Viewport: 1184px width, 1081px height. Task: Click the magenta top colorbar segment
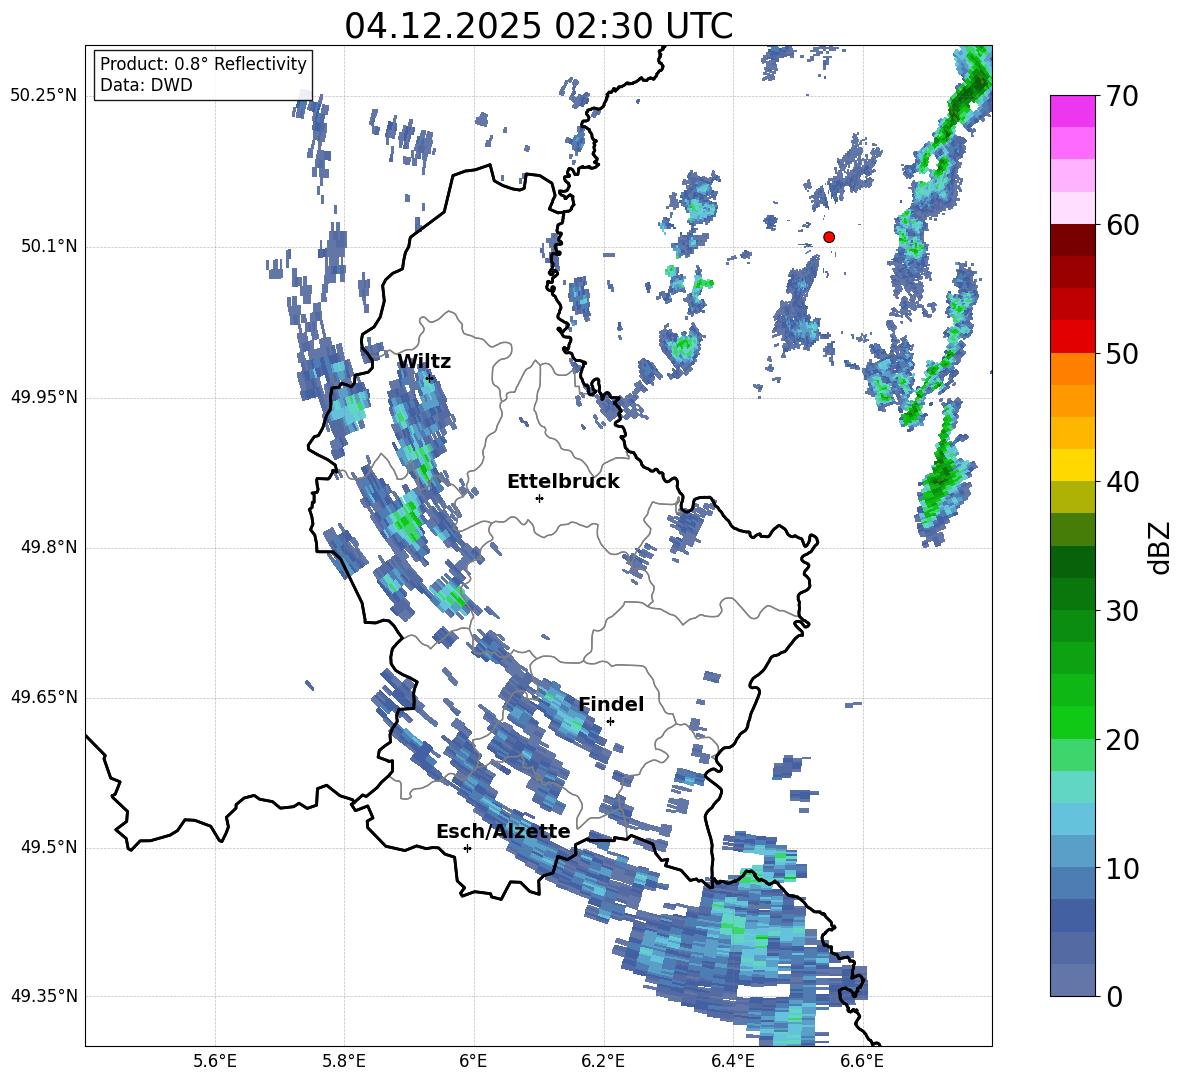tap(1073, 111)
